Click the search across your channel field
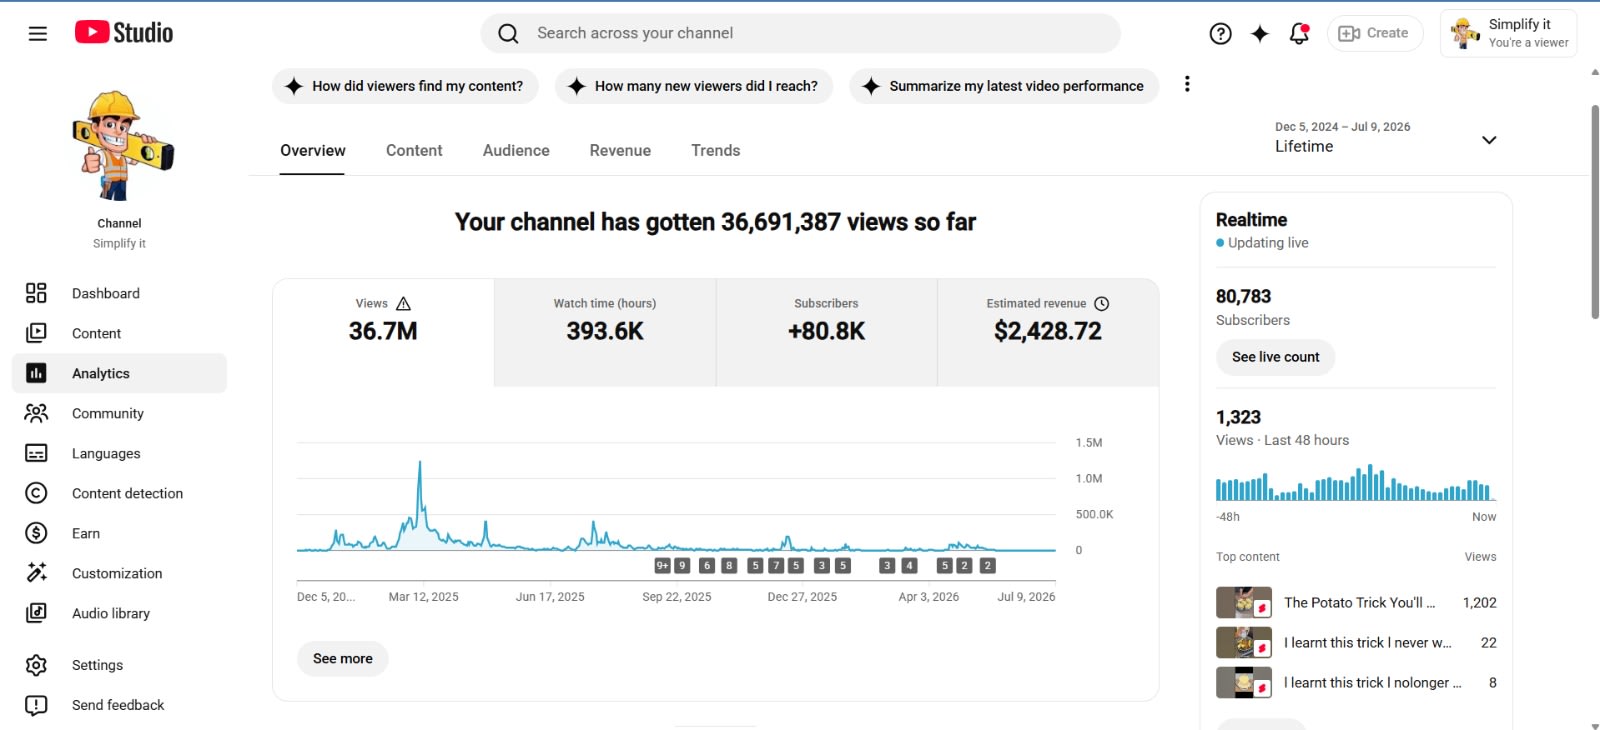Image resolution: width=1600 pixels, height=730 pixels. pos(801,34)
